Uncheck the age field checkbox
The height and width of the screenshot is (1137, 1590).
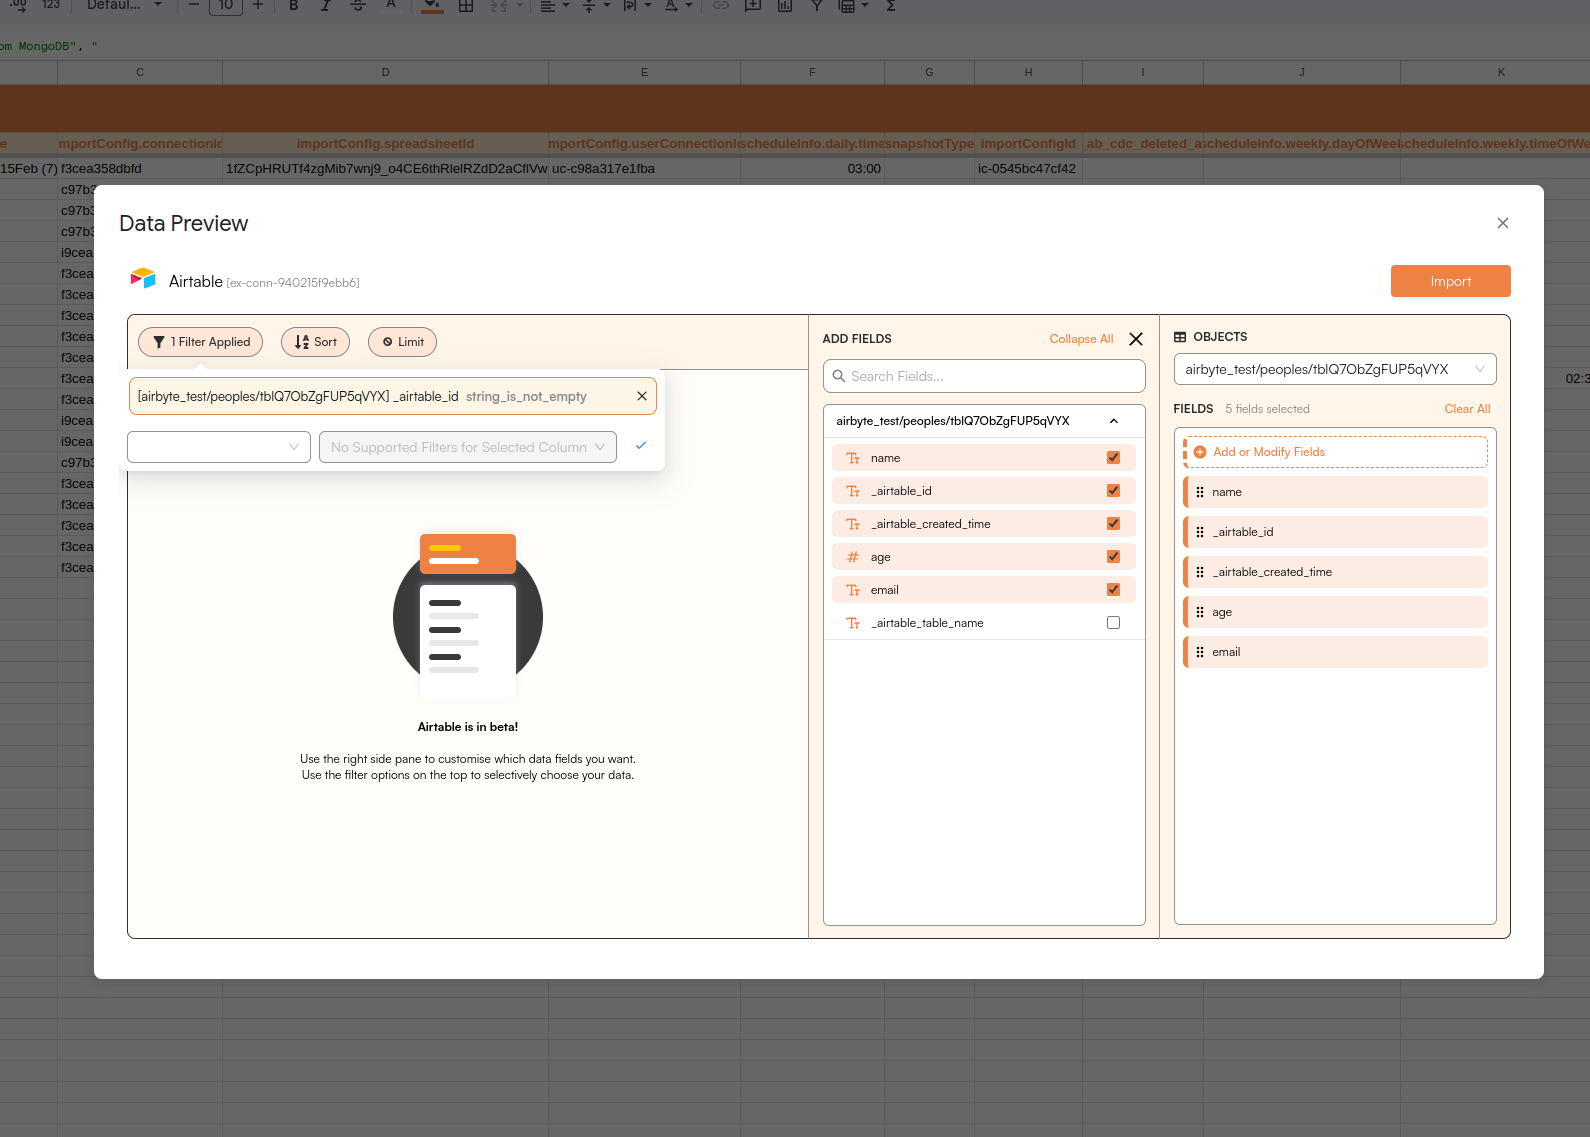click(x=1113, y=557)
